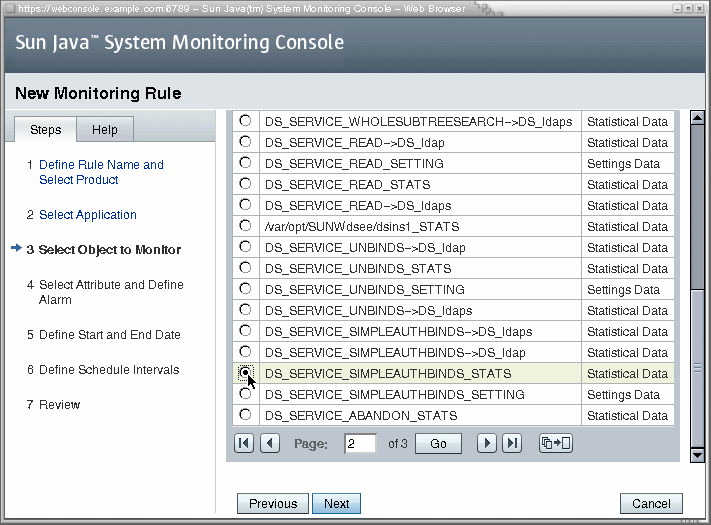Select DS_SERVICE_UNBINDS_SETTING radio button
The height and width of the screenshot is (525, 711).
[245, 288]
